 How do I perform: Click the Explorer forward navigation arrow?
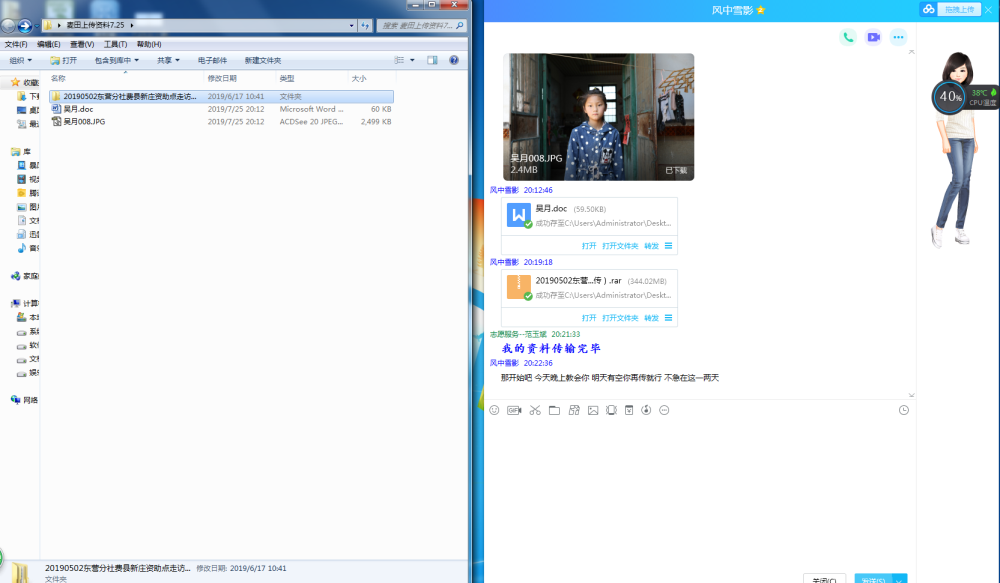(x=24, y=26)
